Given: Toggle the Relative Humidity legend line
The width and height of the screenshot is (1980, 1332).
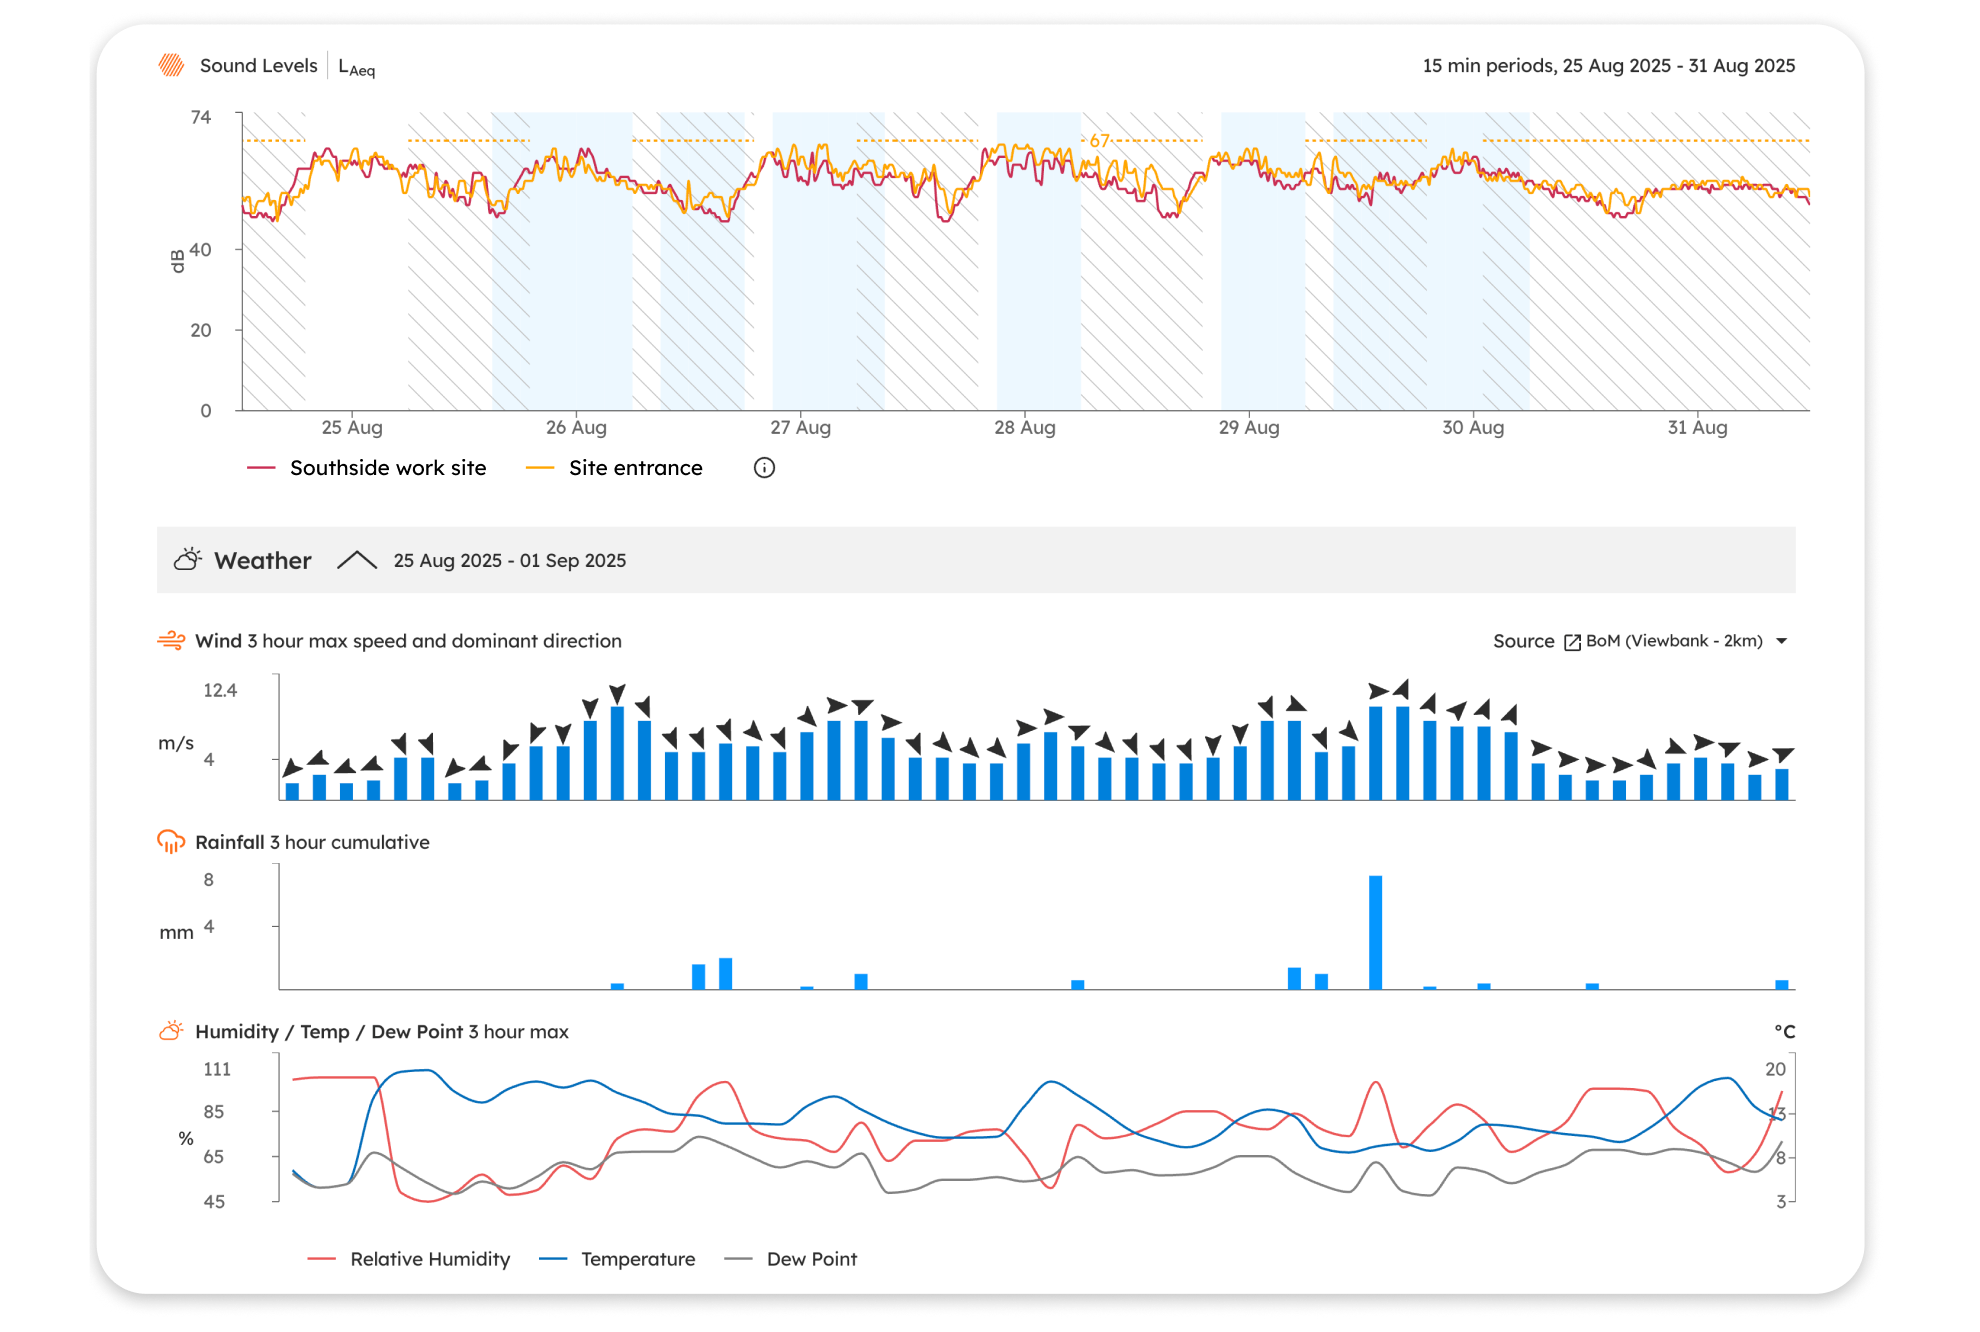Looking at the screenshot, I should pyautogui.click(x=410, y=1259).
